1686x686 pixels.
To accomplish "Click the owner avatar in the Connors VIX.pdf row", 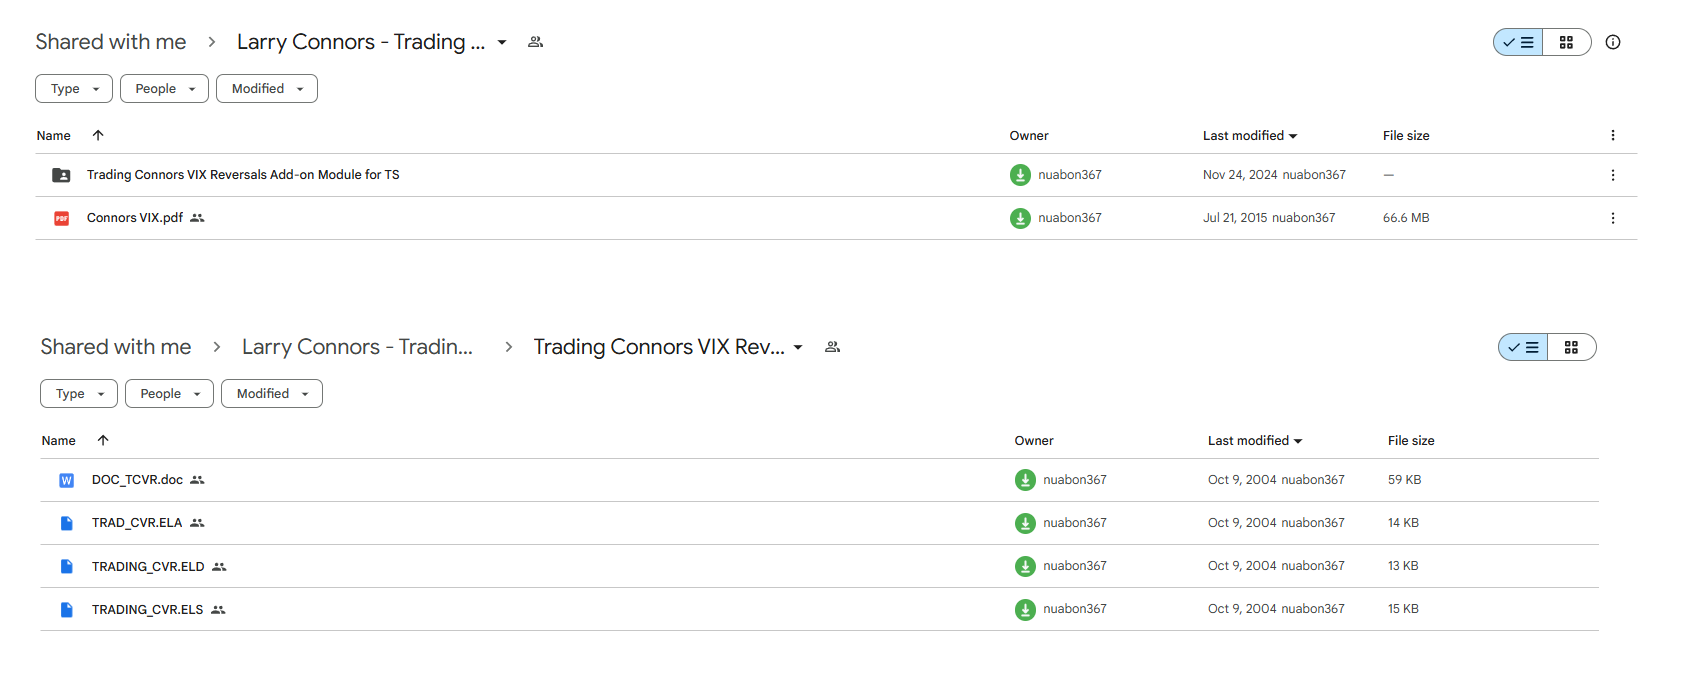I will tap(1020, 218).
